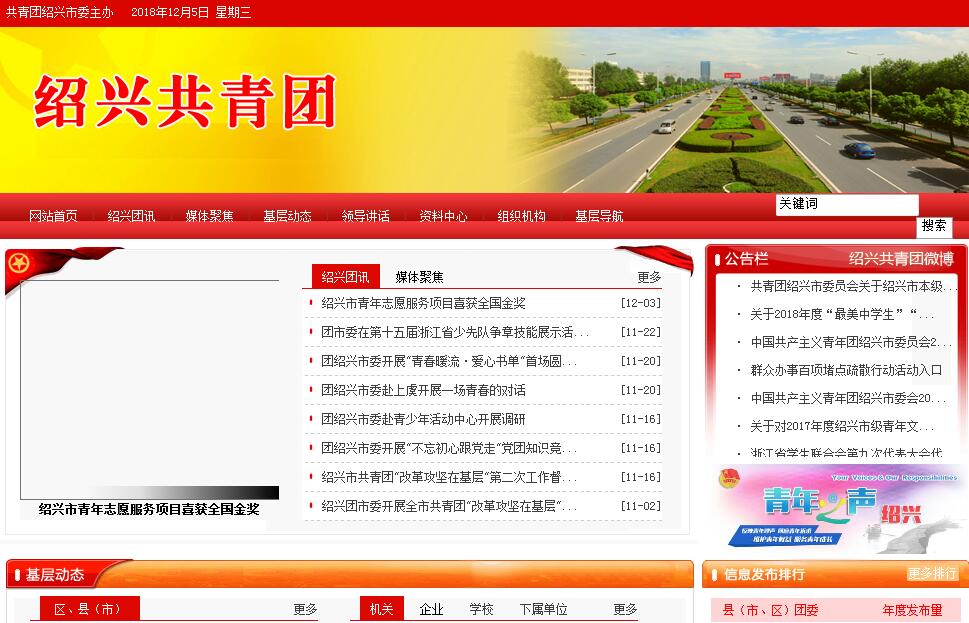Screen dimensions: 969x623
Task: Open the 团绍兴市委赴上虞 news article
Action: coord(423,390)
